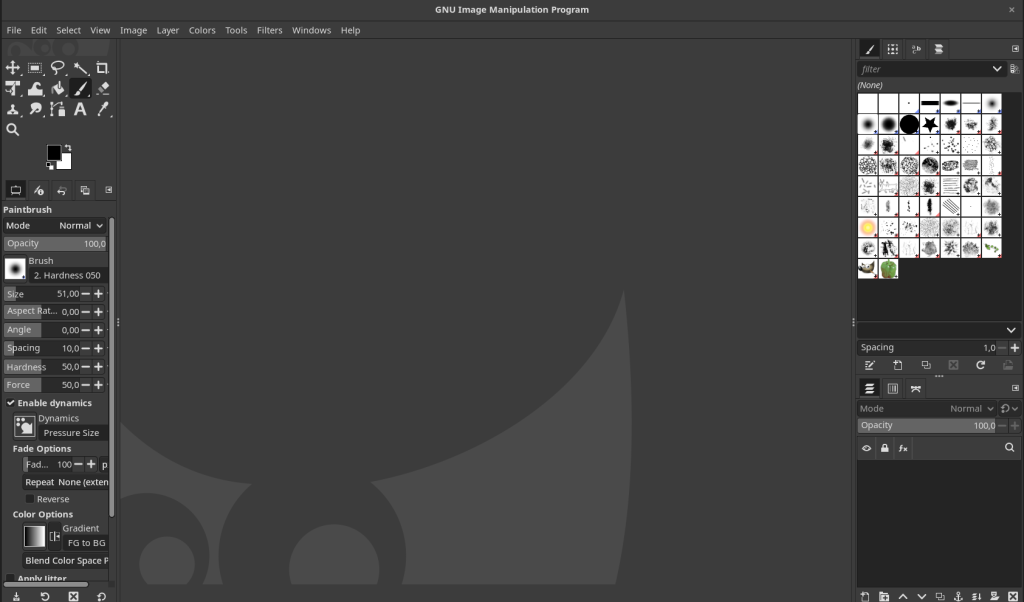Select the Fuzzy Select magic wand tool

[80, 68]
